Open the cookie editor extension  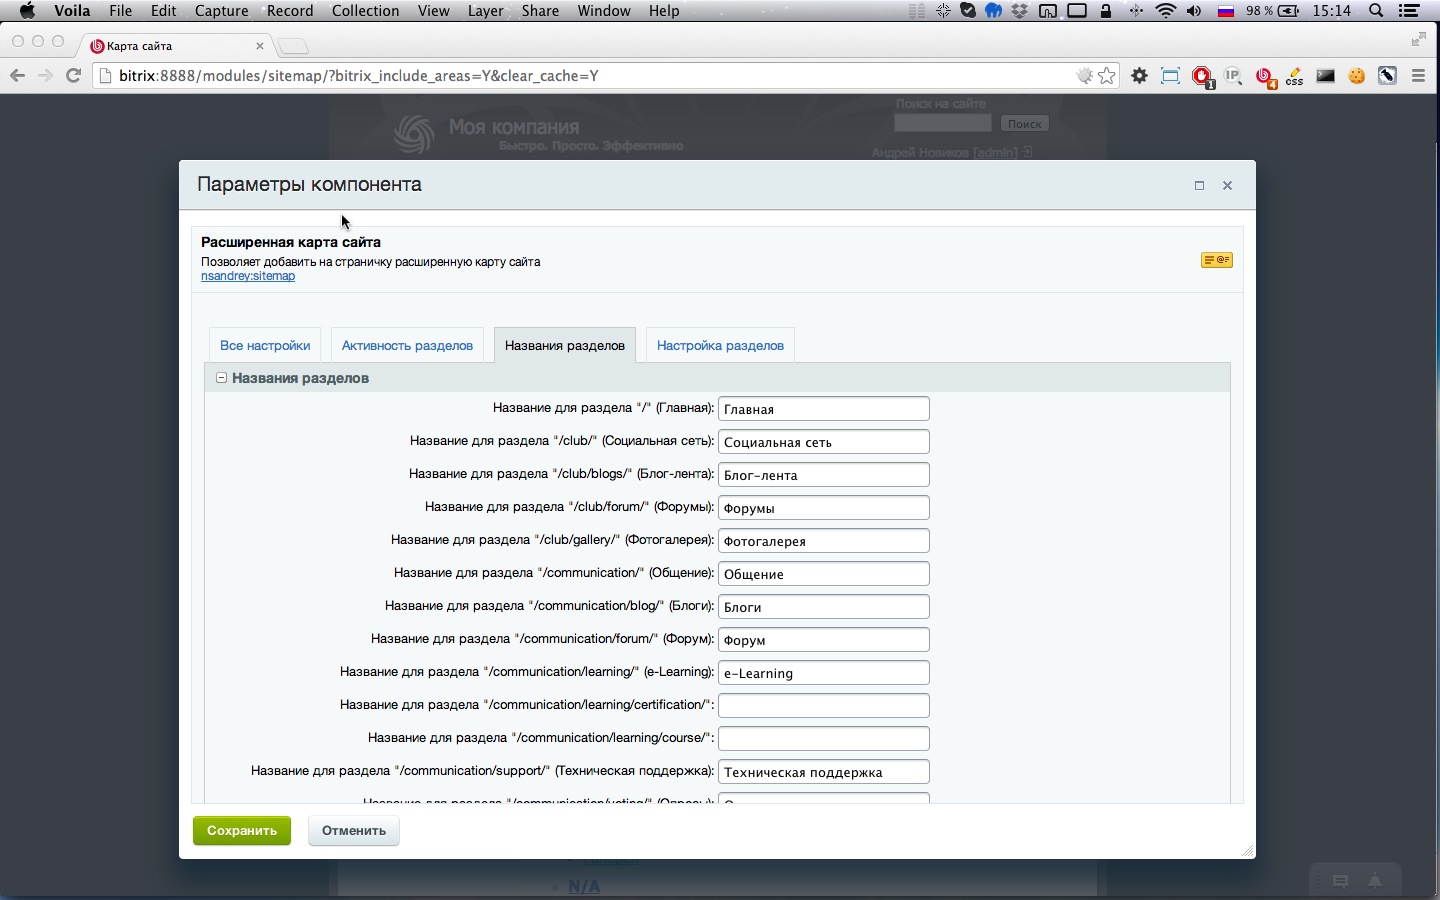tap(1356, 76)
